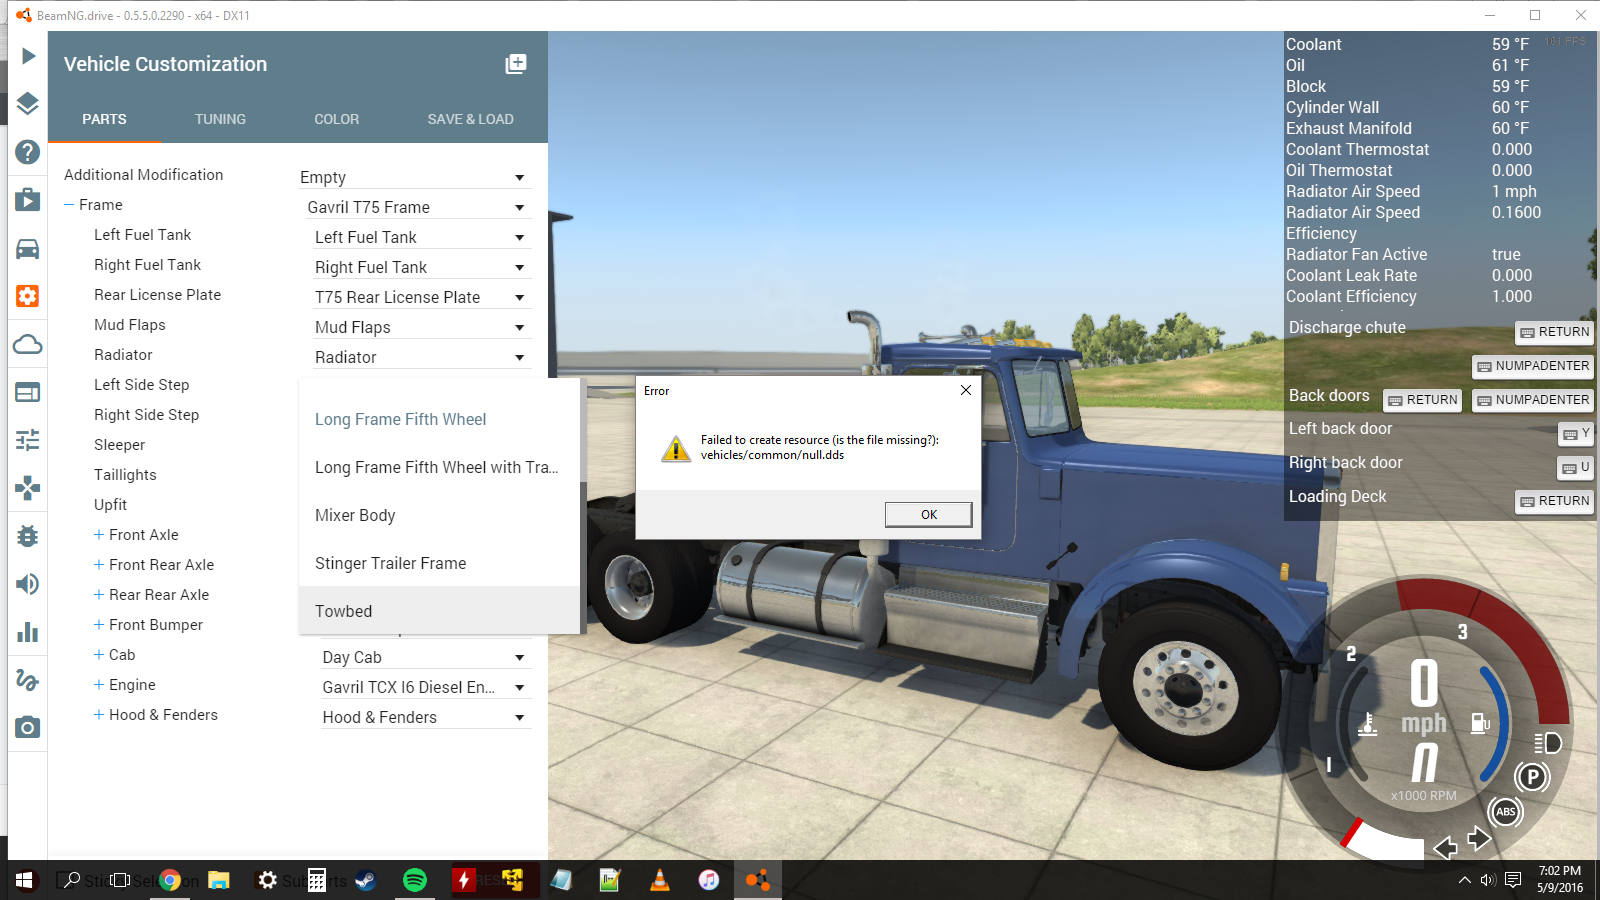
Task: Click Y key button for Left back door
Action: click(x=1576, y=434)
